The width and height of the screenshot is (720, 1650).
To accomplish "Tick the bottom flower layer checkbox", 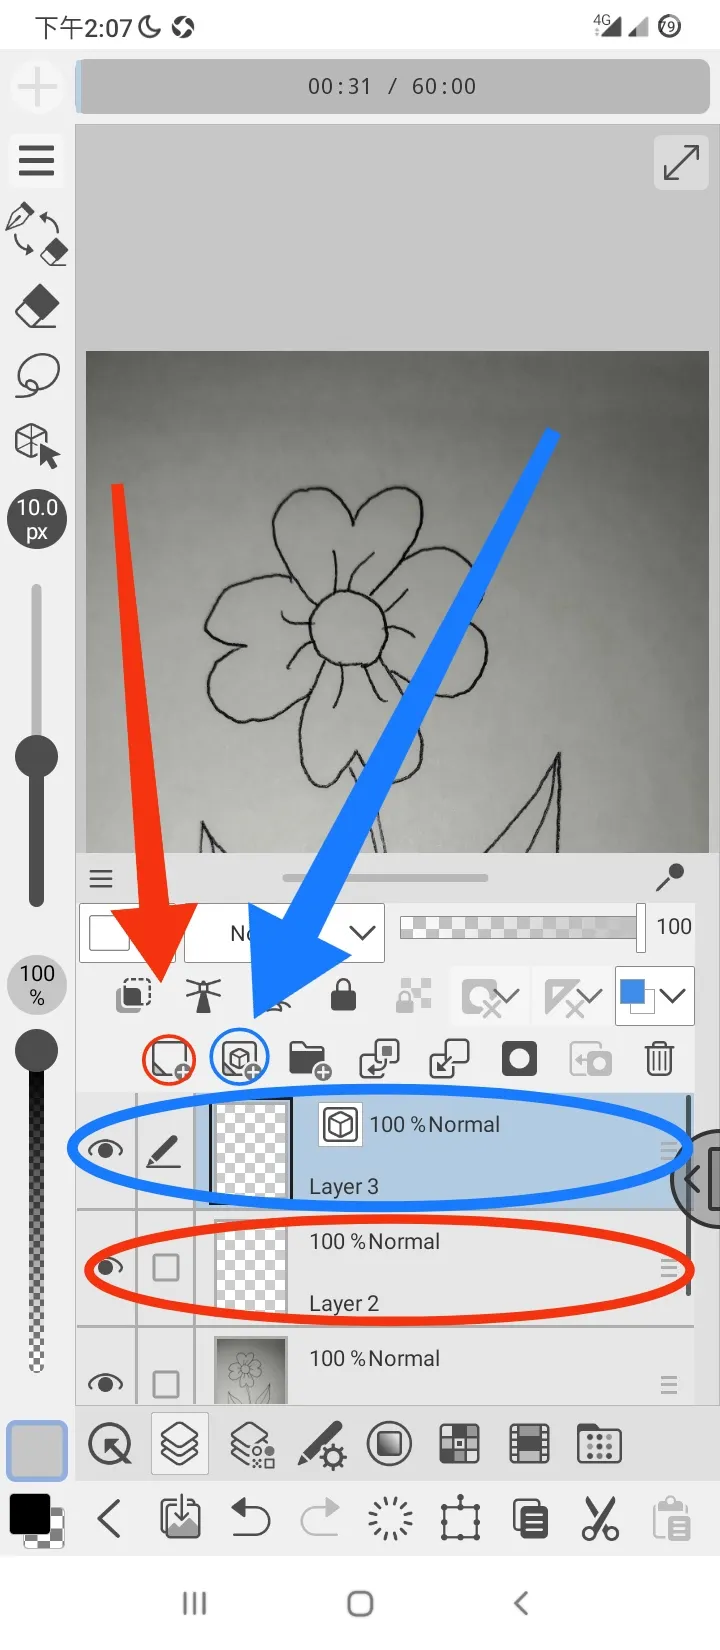I will 166,1384.
